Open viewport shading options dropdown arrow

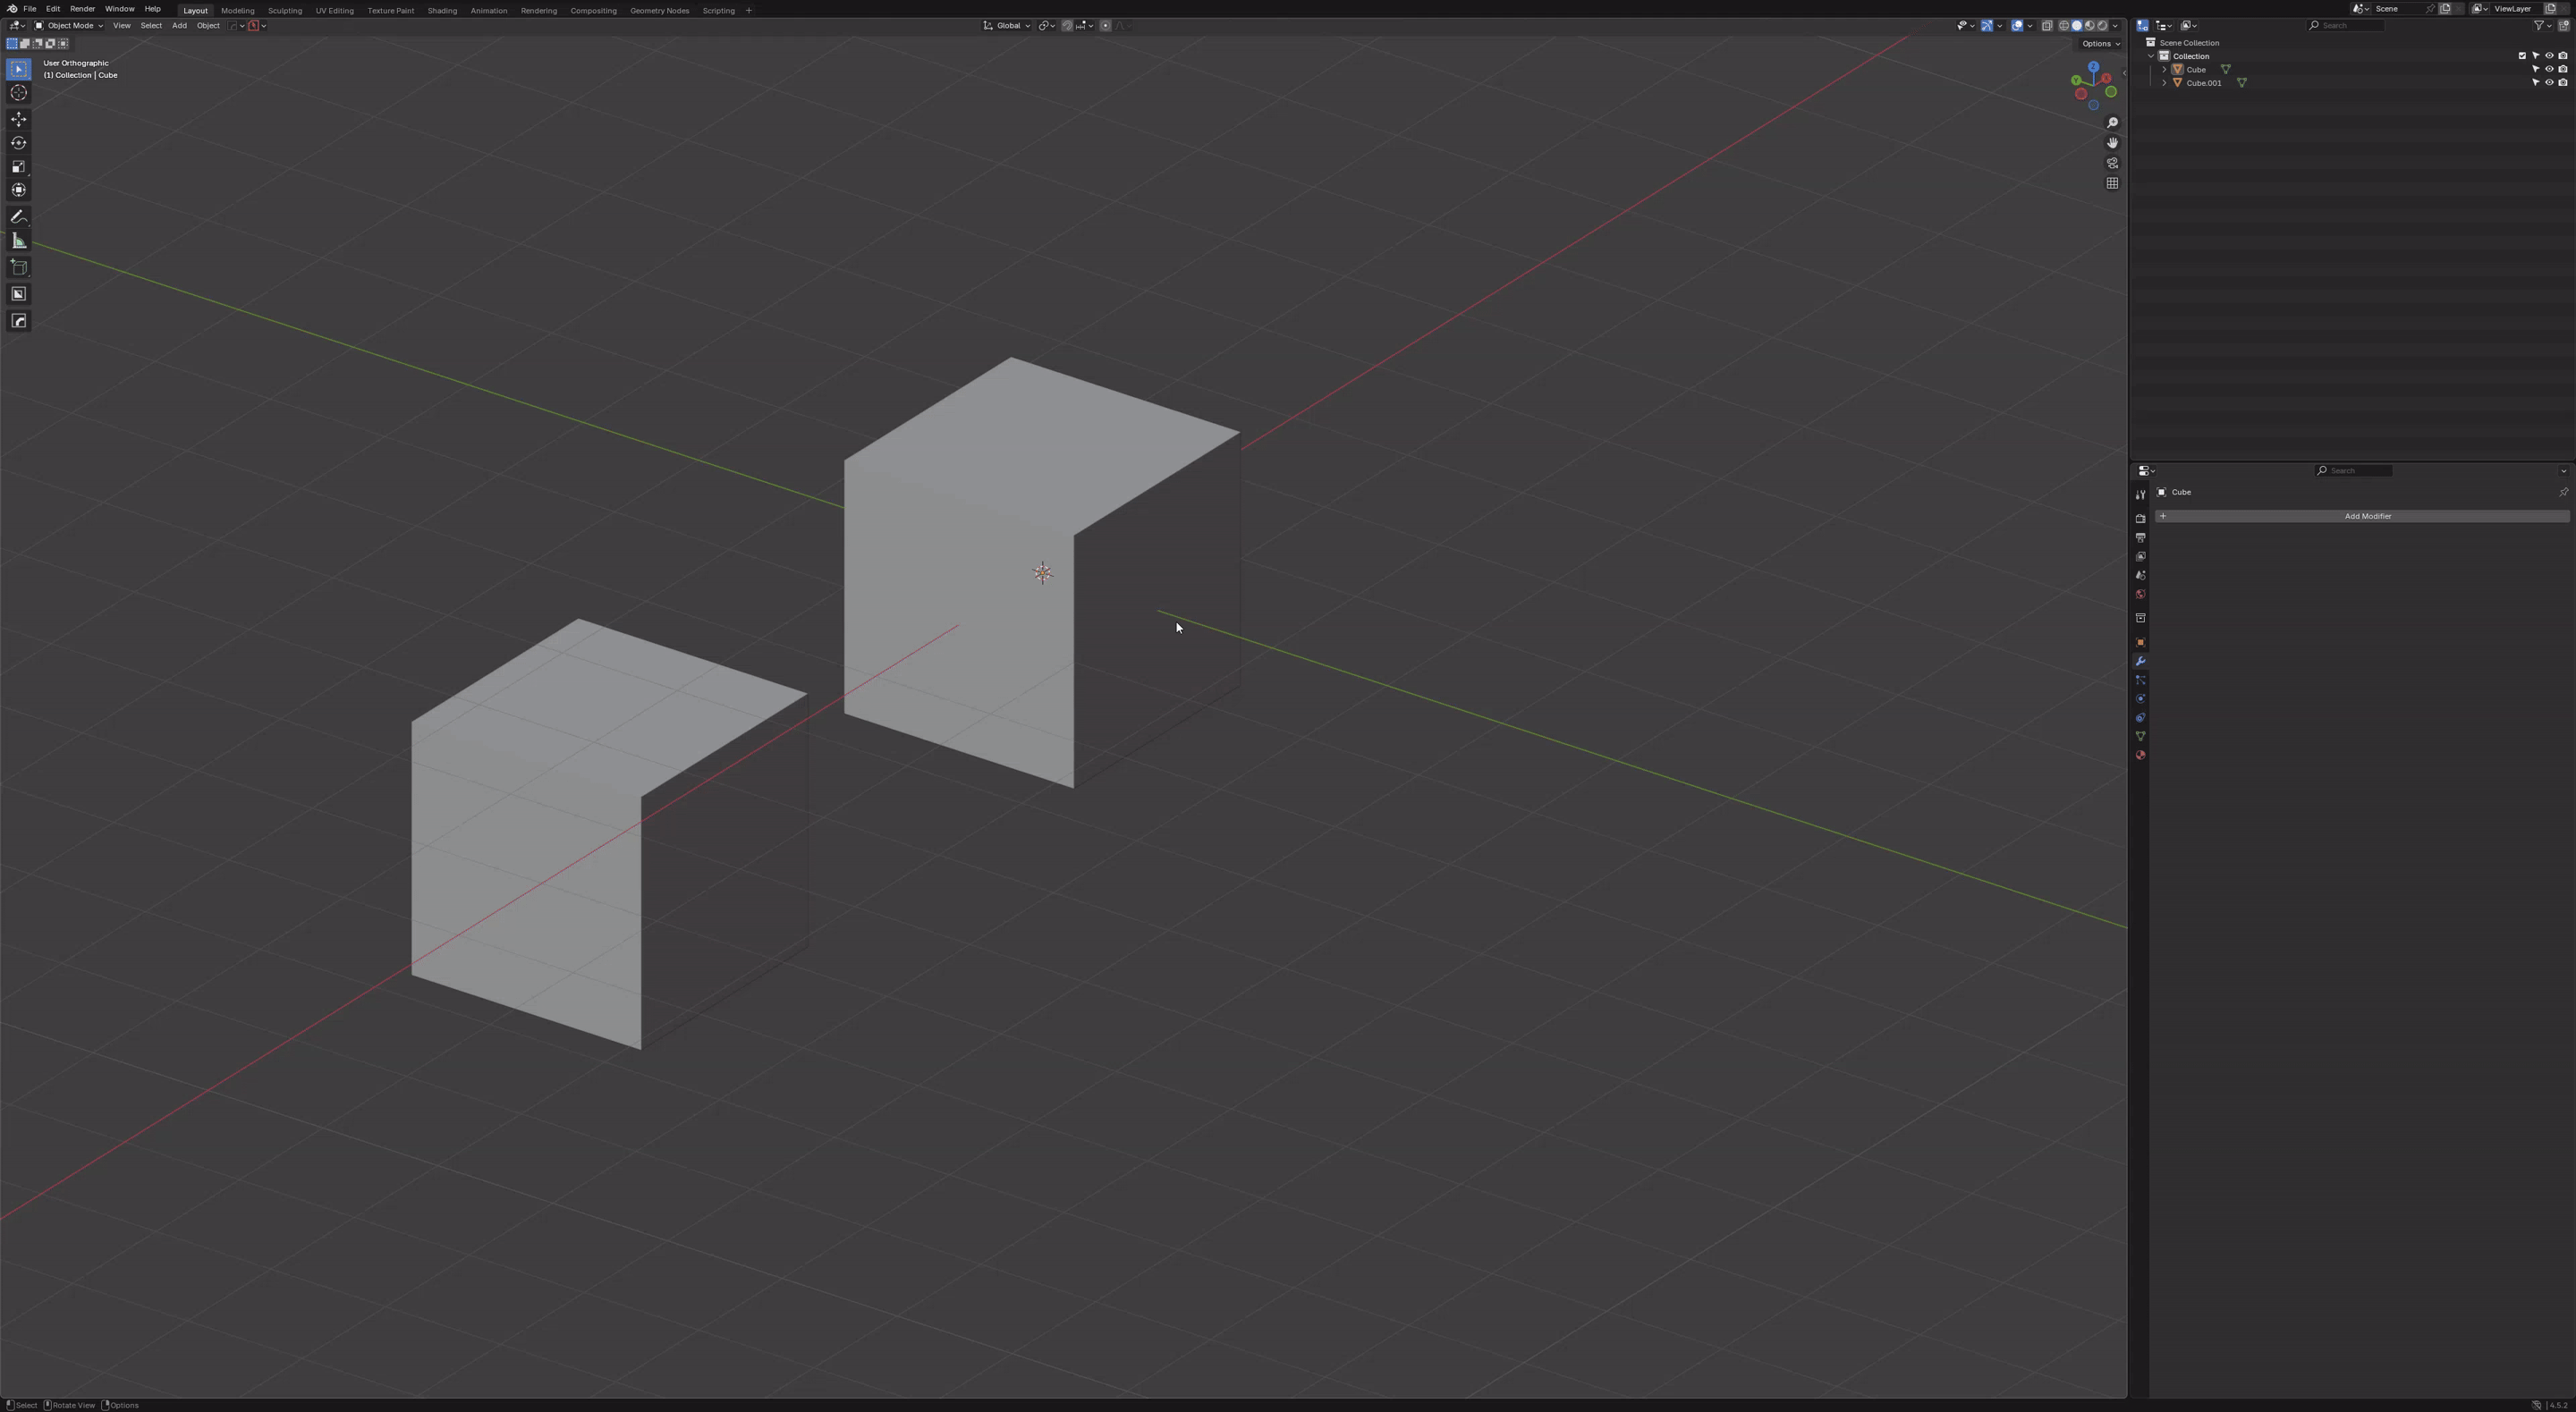pyautogui.click(x=2115, y=26)
